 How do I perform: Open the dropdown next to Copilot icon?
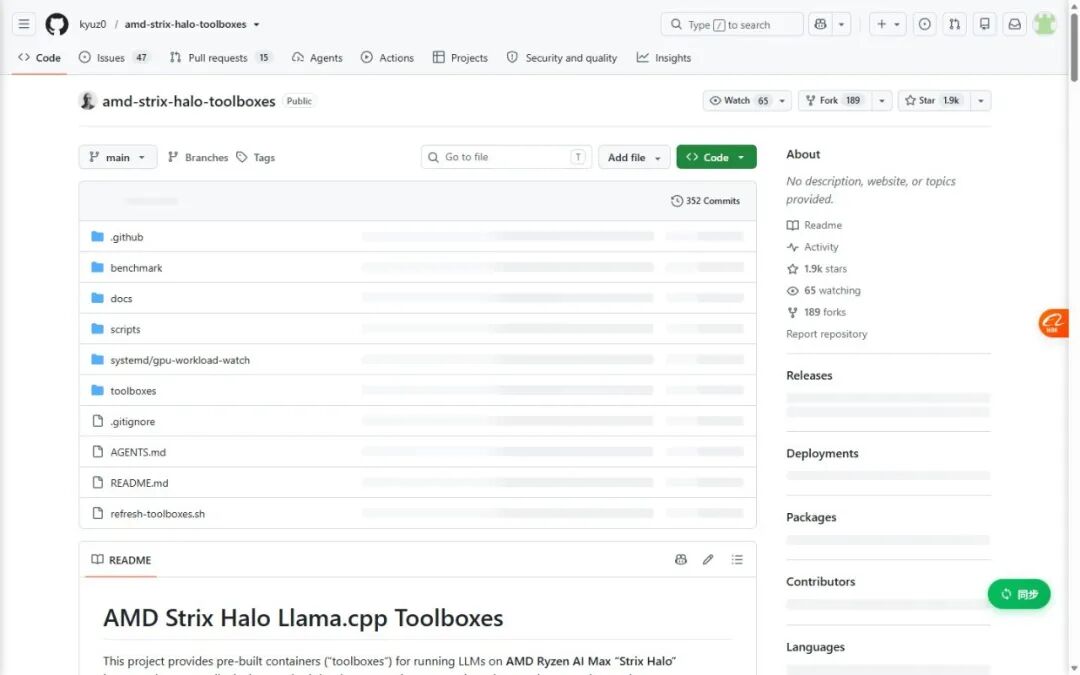pyautogui.click(x=842, y=24)
